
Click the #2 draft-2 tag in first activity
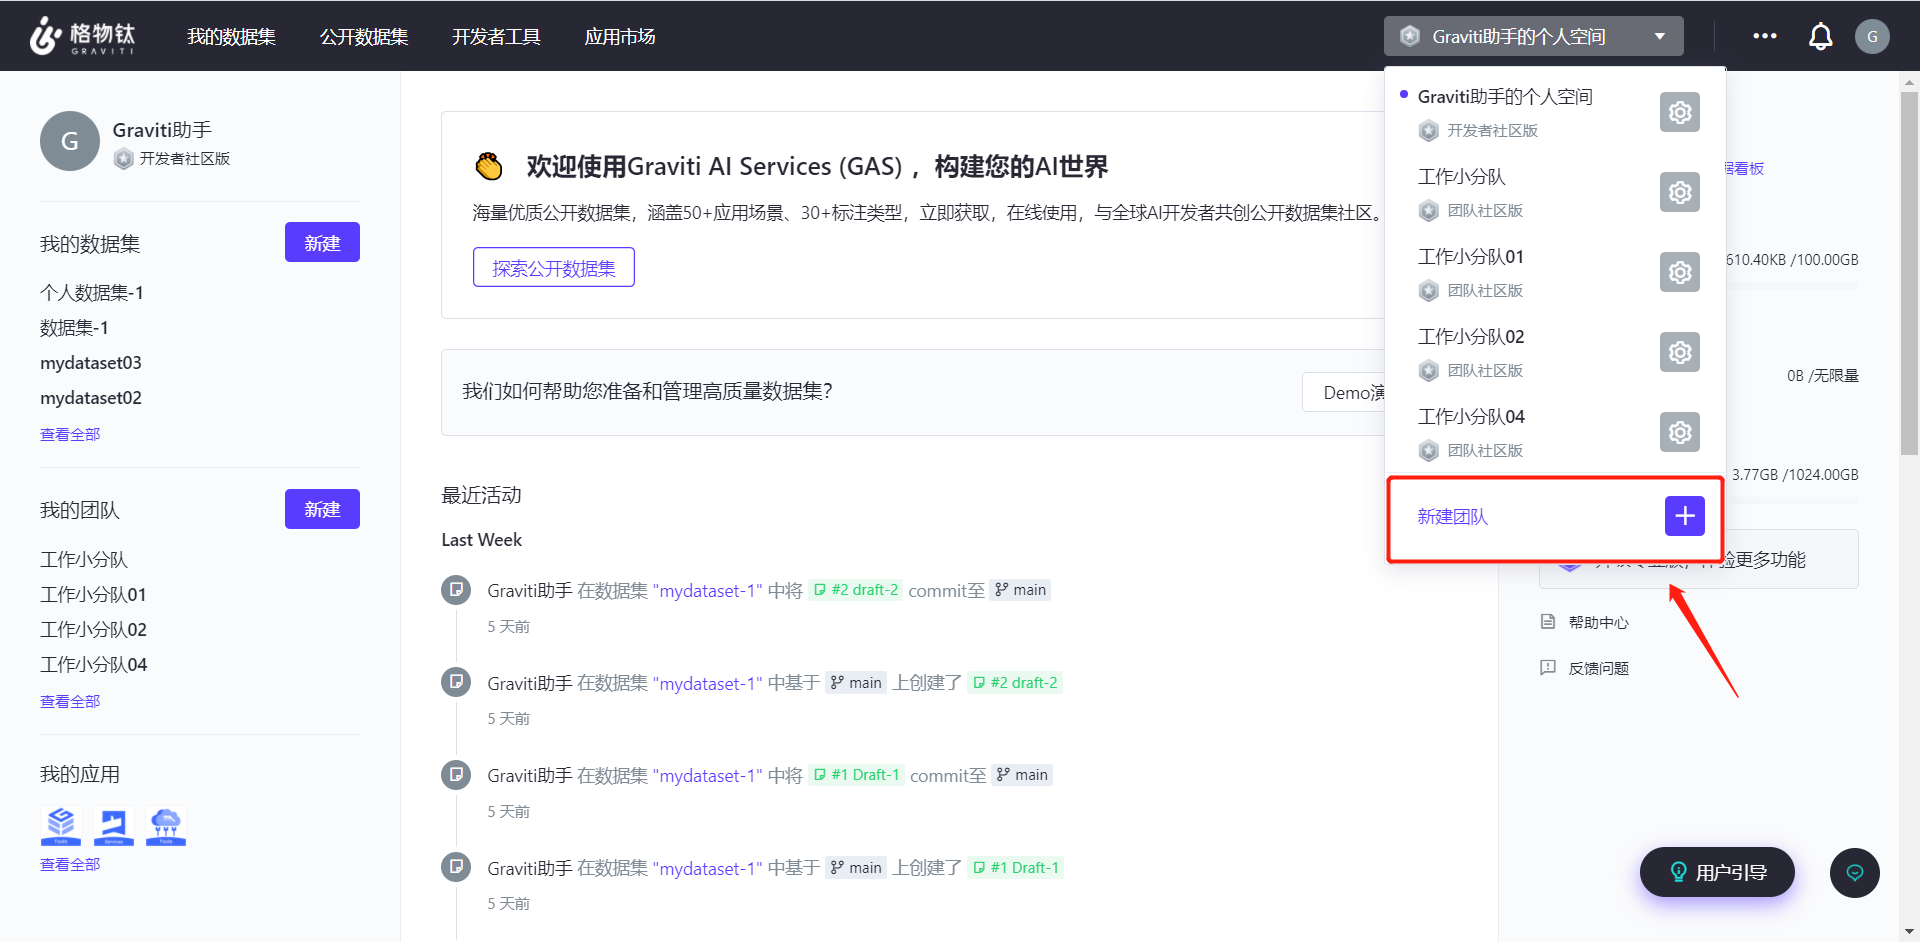click(x=856, y=590)
